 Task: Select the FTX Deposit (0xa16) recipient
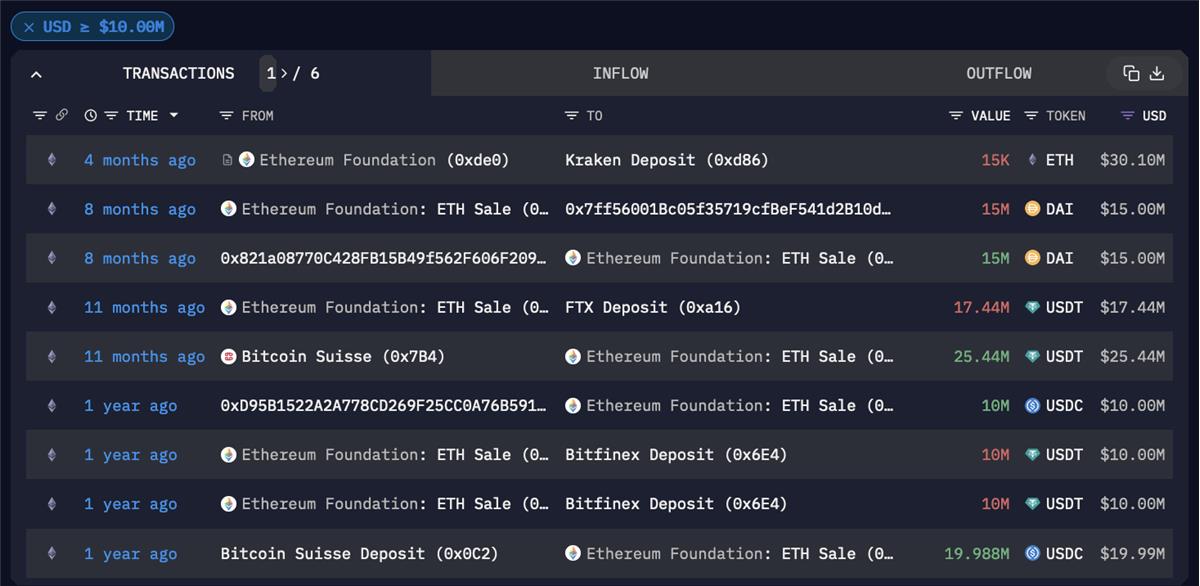(652, 308)
